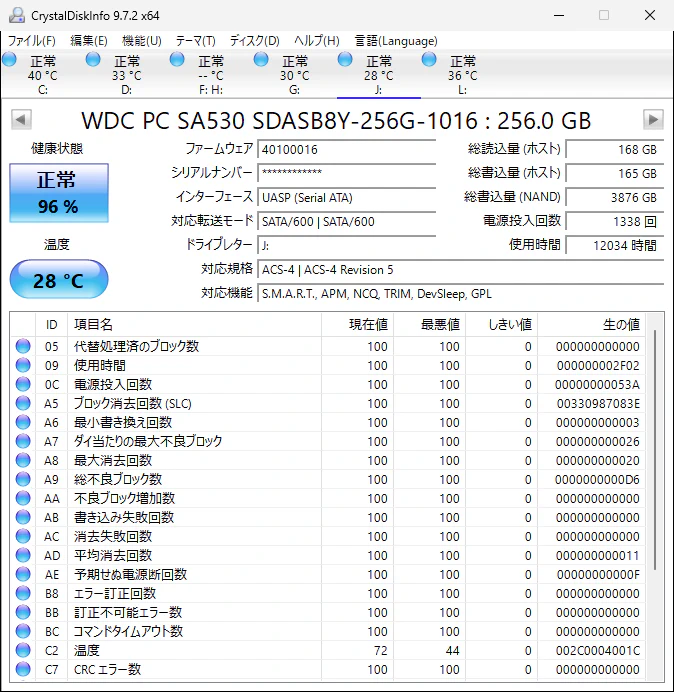Click total host writes value 165 GB
674x692 pixels.
(614, 173)
